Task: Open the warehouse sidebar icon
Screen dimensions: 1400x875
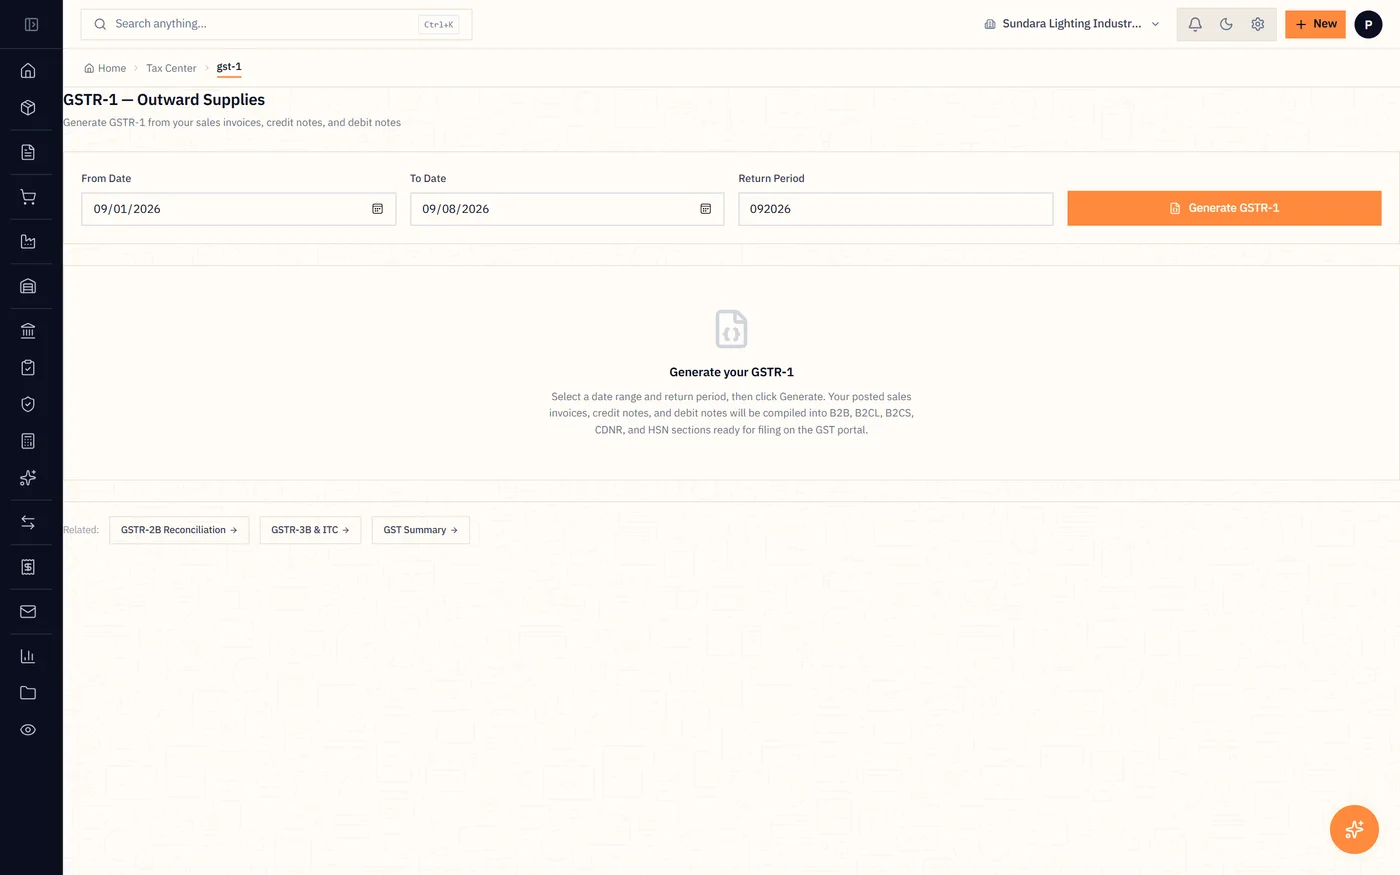Action: tap(28, 286)
